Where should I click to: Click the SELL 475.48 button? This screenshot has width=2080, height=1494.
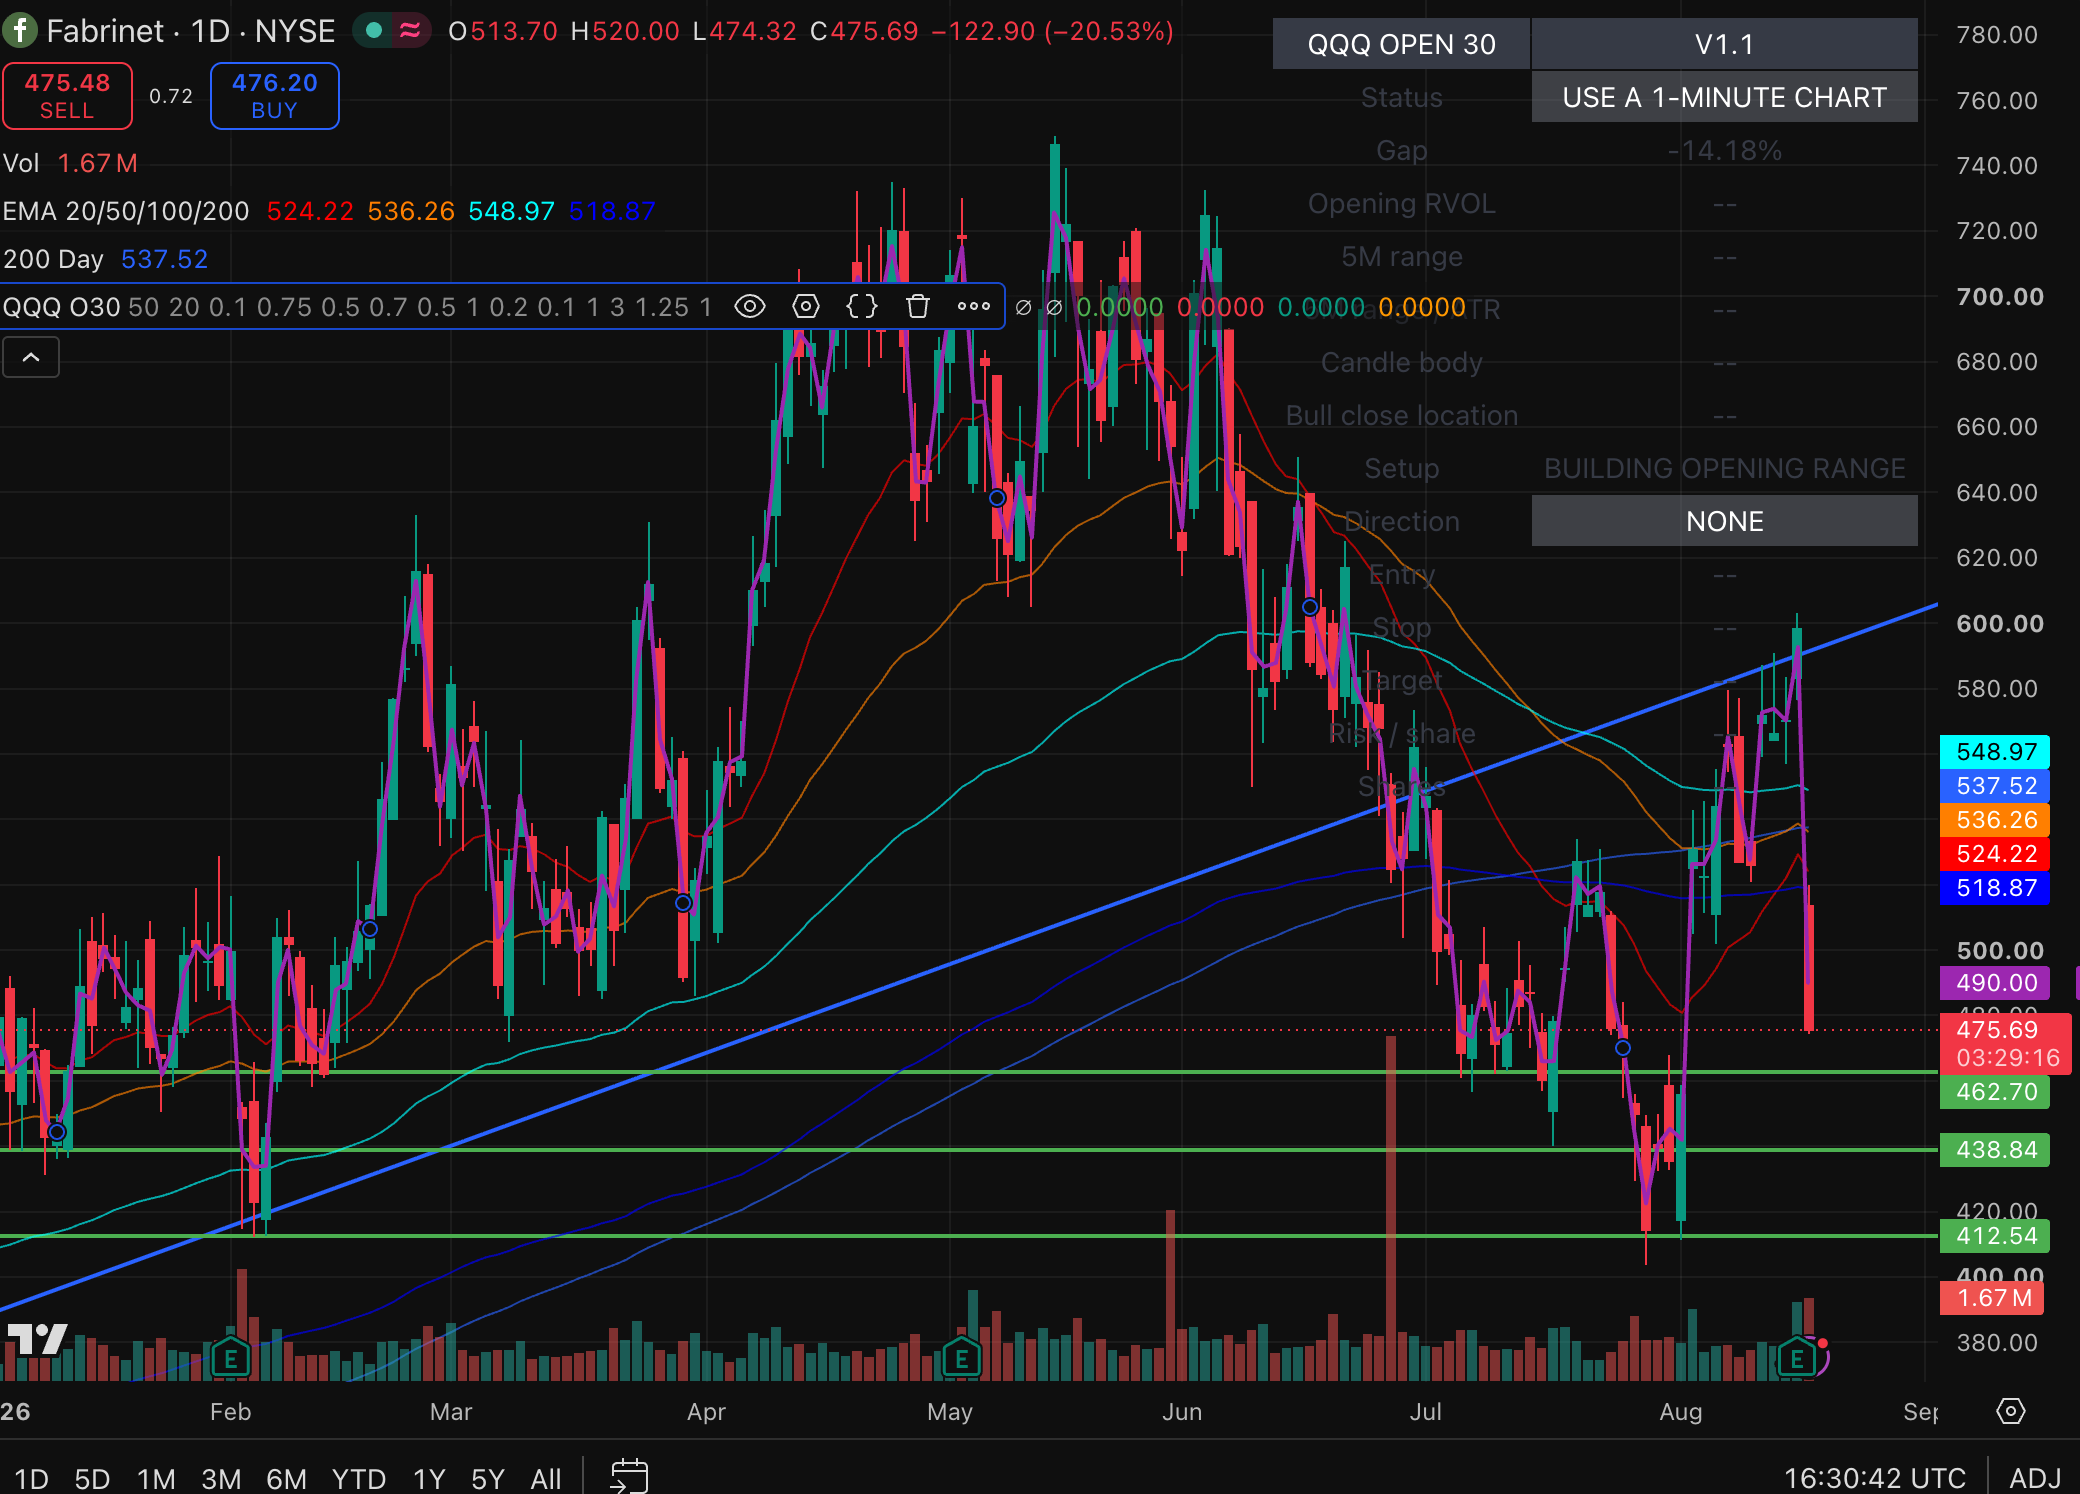(x=67, y=96)
